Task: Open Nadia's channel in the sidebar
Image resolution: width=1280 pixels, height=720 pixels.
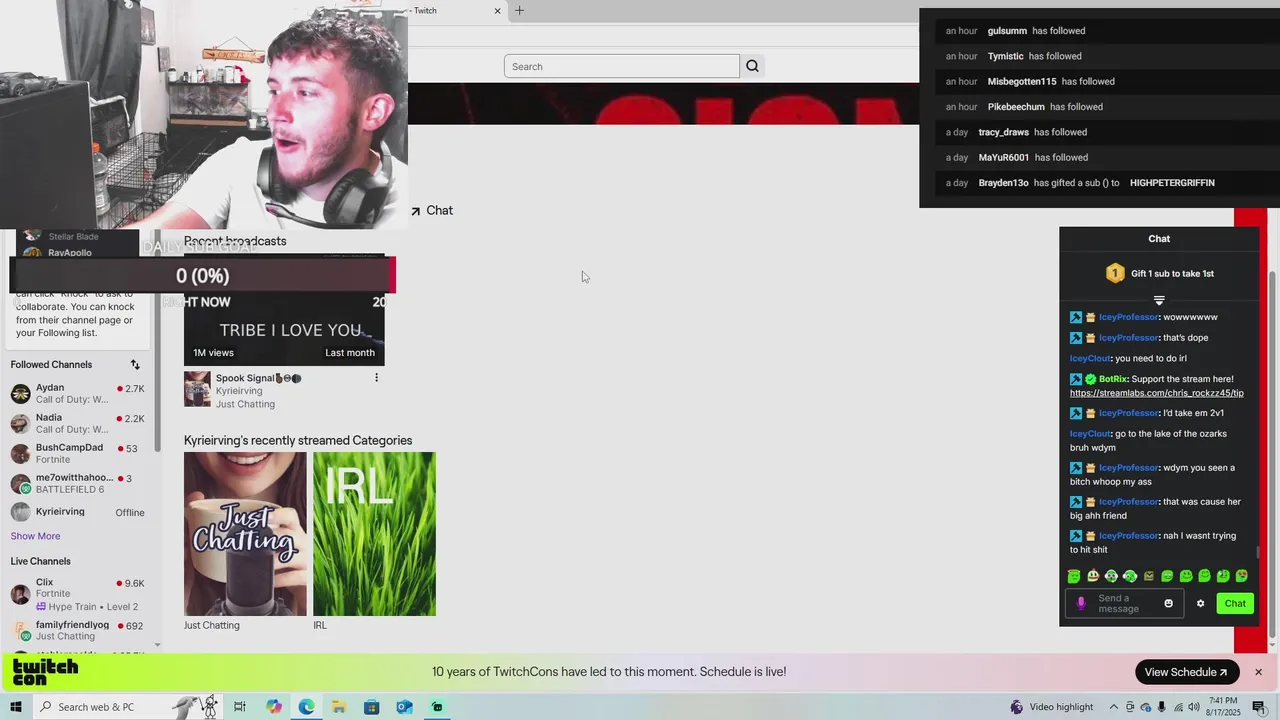Action: [77, 423]
